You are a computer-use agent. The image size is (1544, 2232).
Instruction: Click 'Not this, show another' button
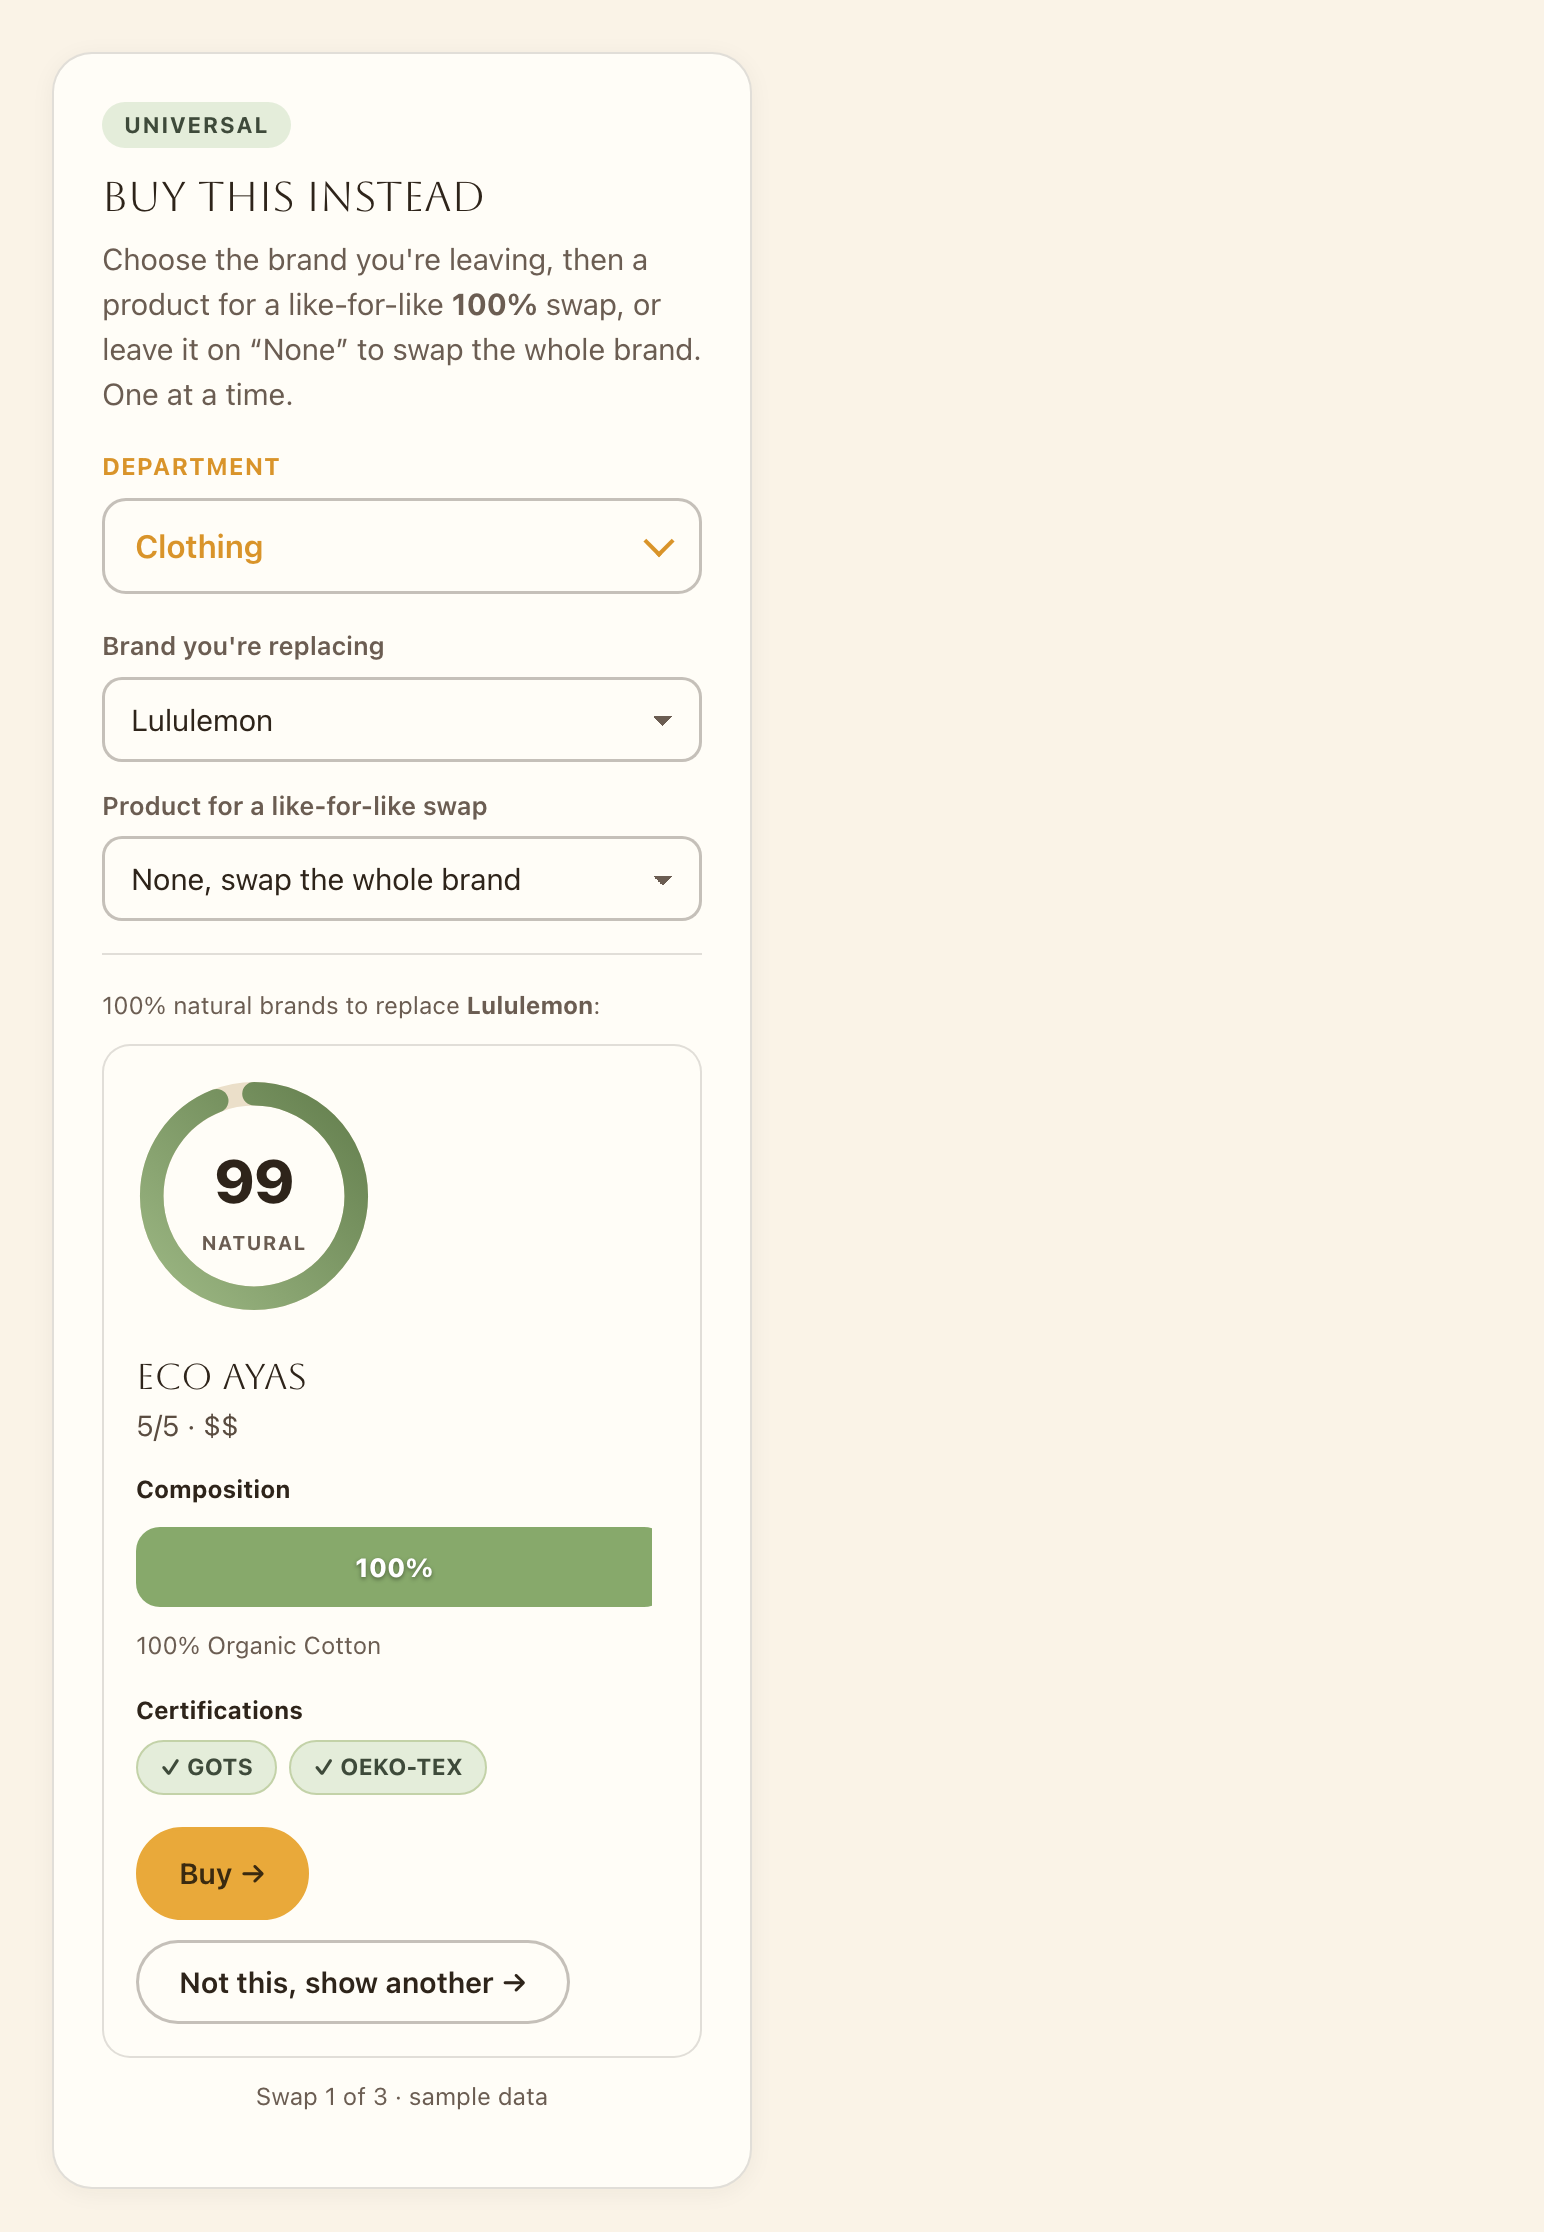(353, 1982)
